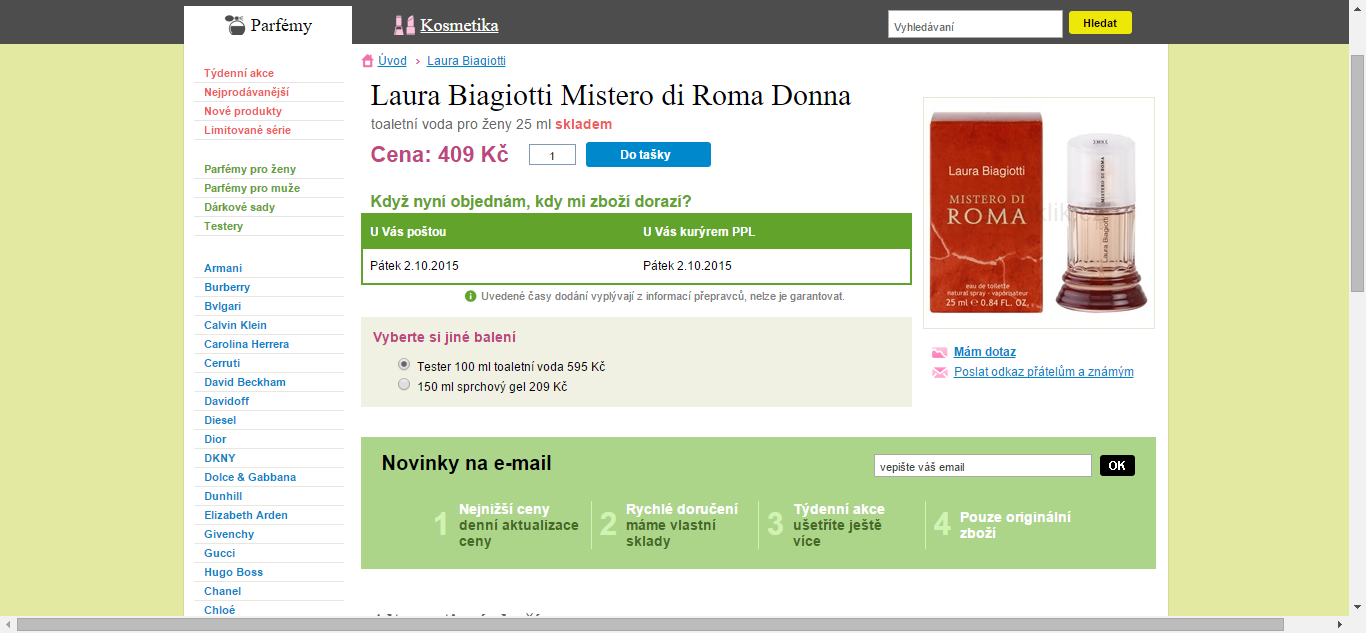Open the Kosmetika tab
This screenshot has width=1366, height=633.
click(x=459, y=25)
